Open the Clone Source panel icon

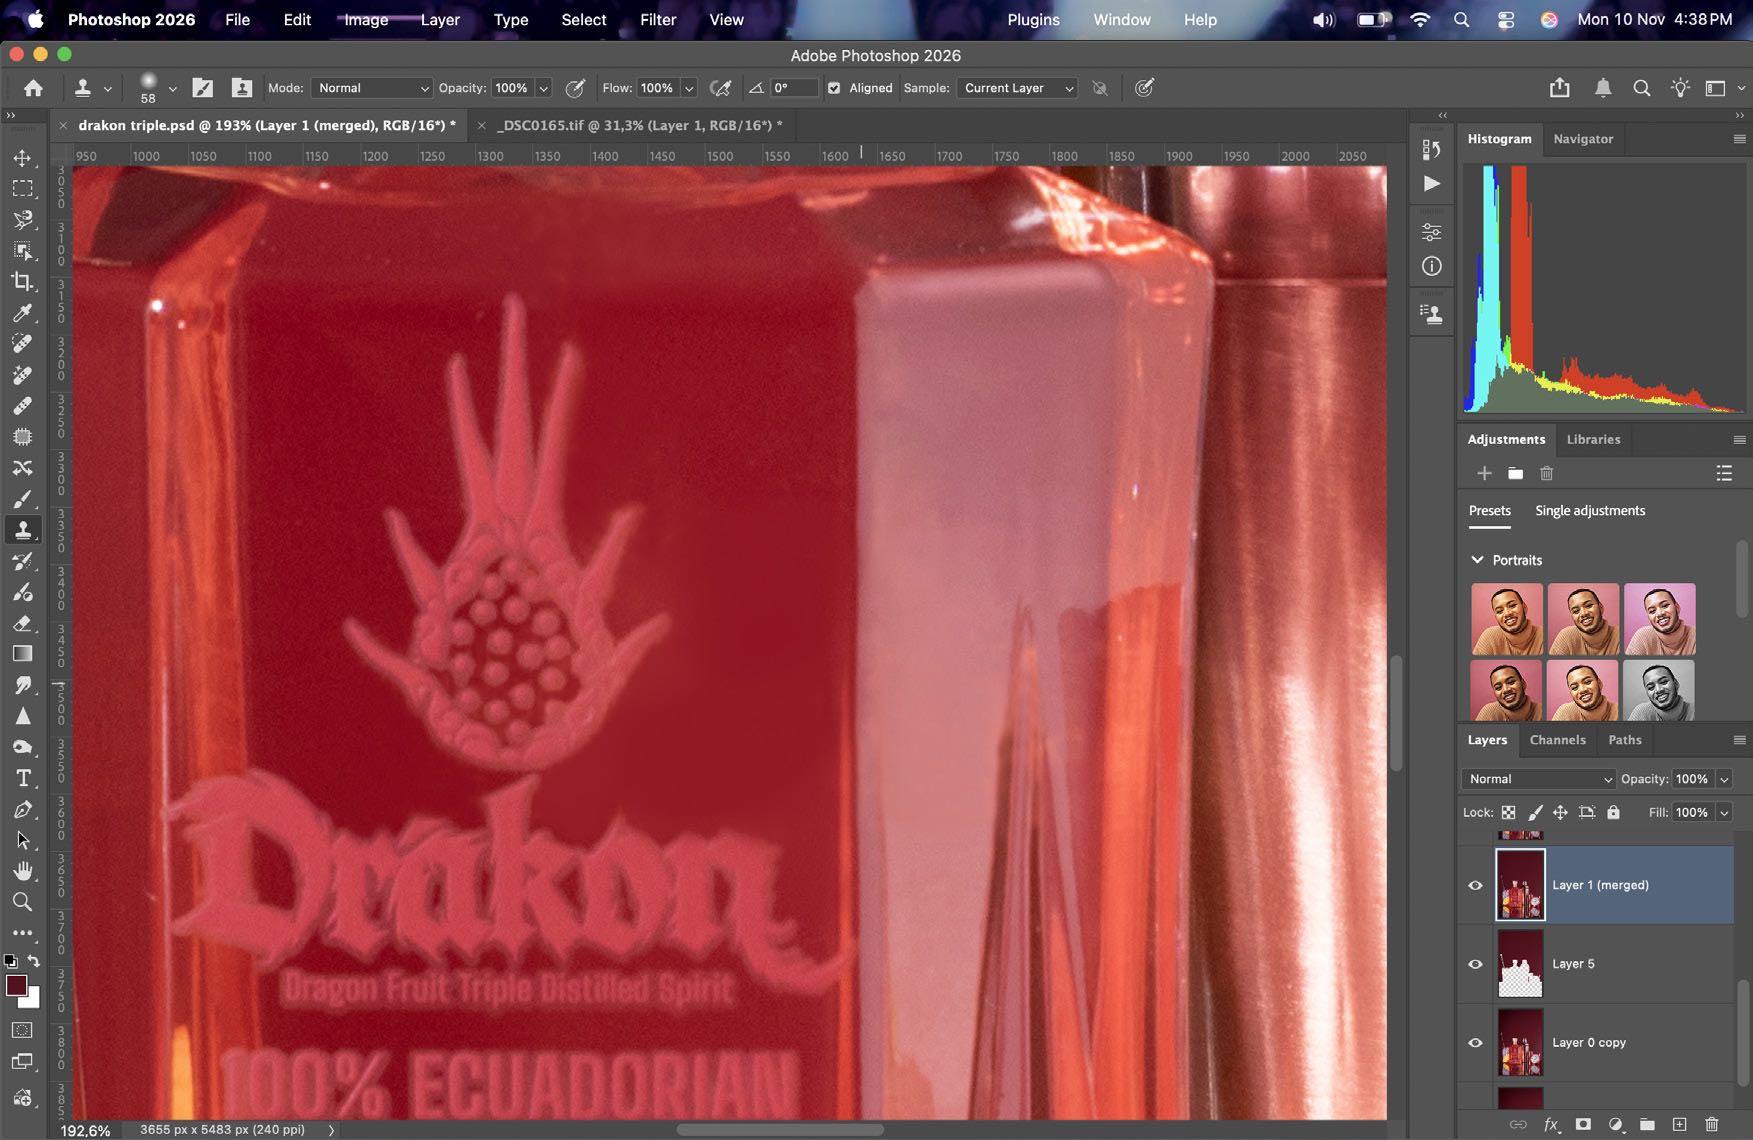point(1431,315)
